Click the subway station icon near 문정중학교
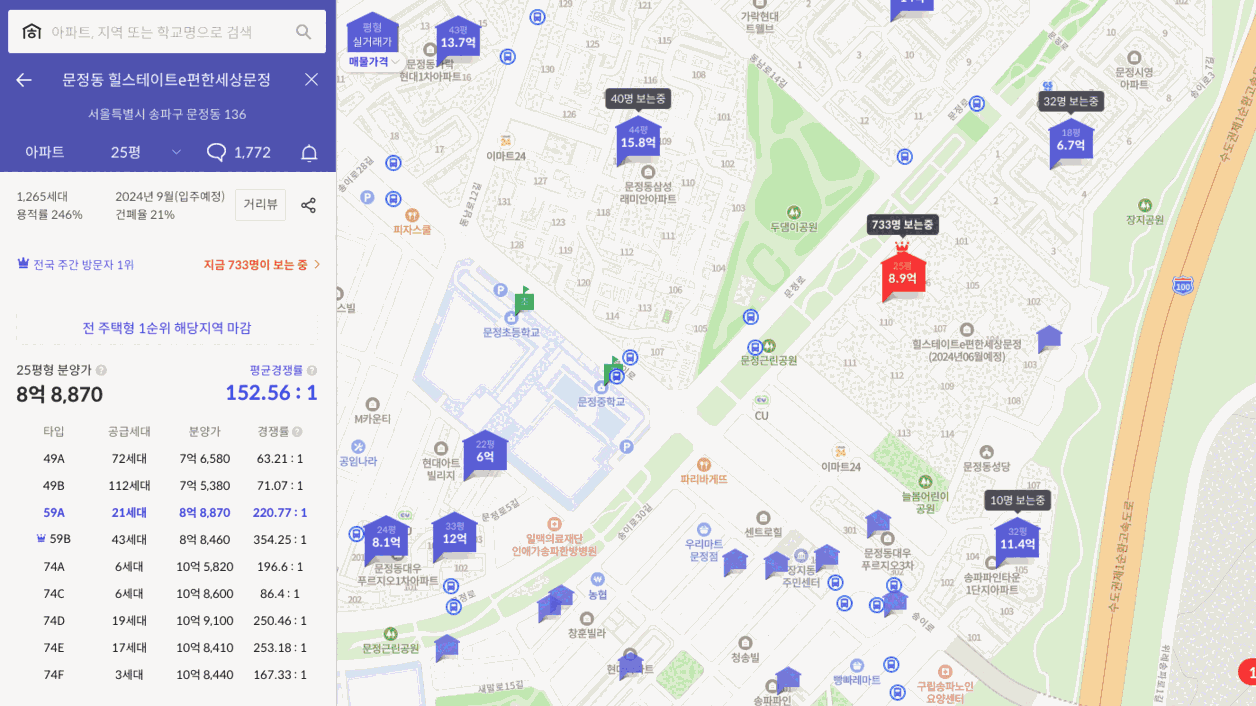 629,357
